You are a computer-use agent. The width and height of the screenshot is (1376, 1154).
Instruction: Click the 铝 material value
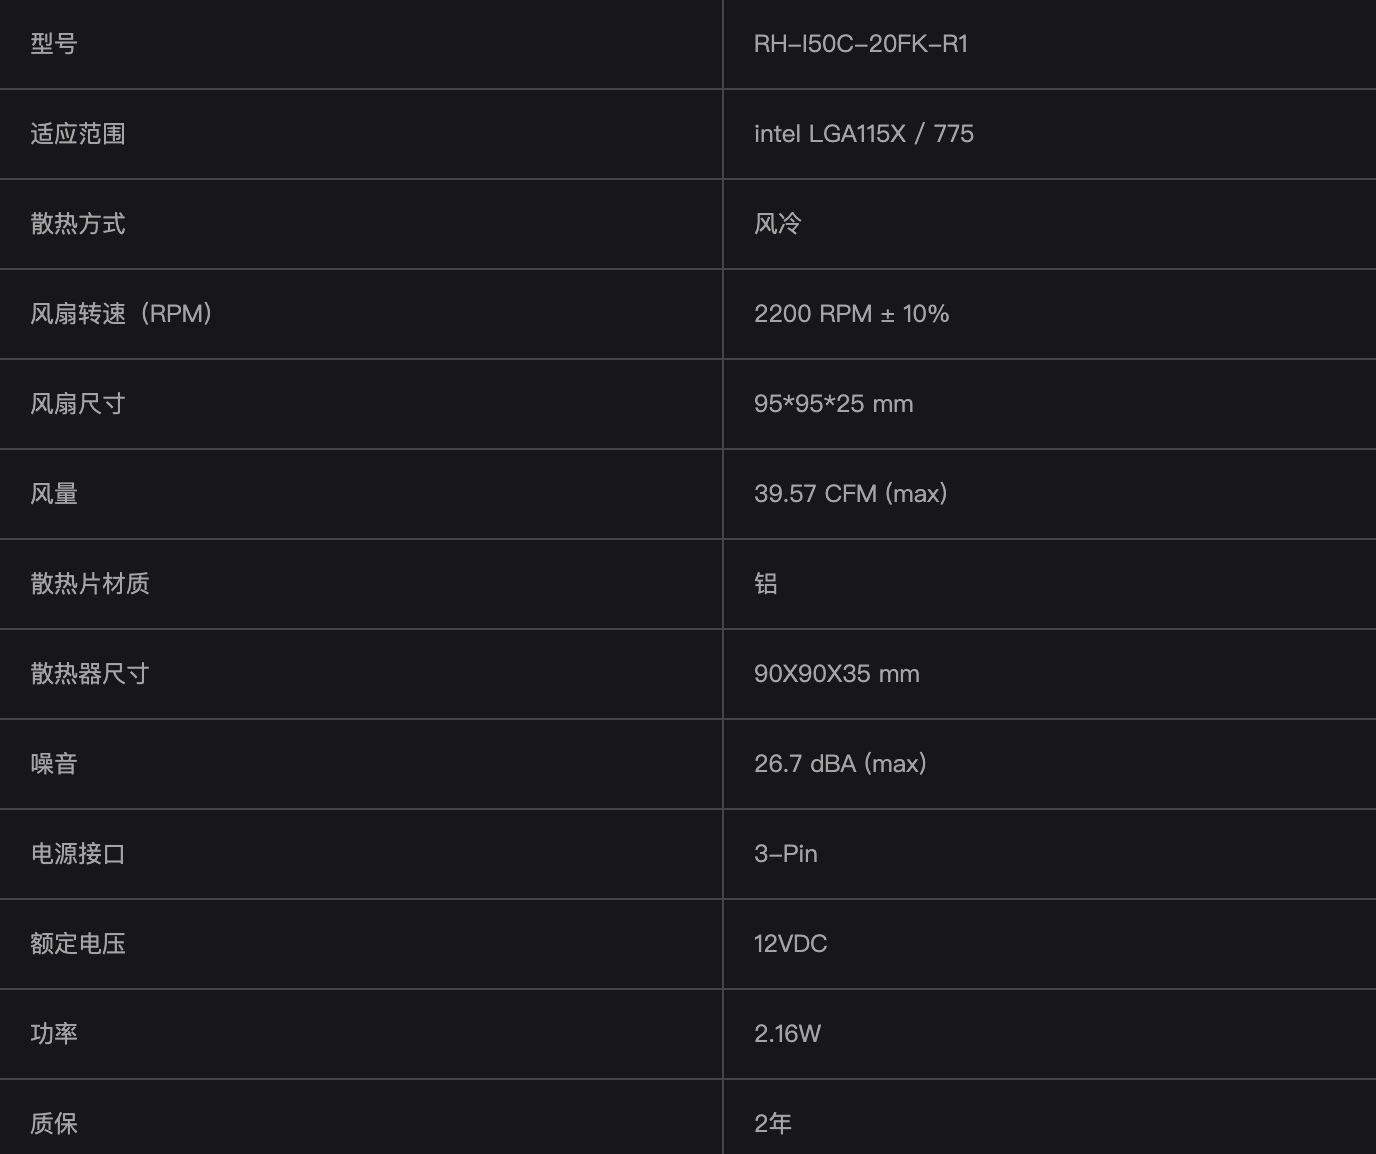pyautogui.click(x=766, y=584)
